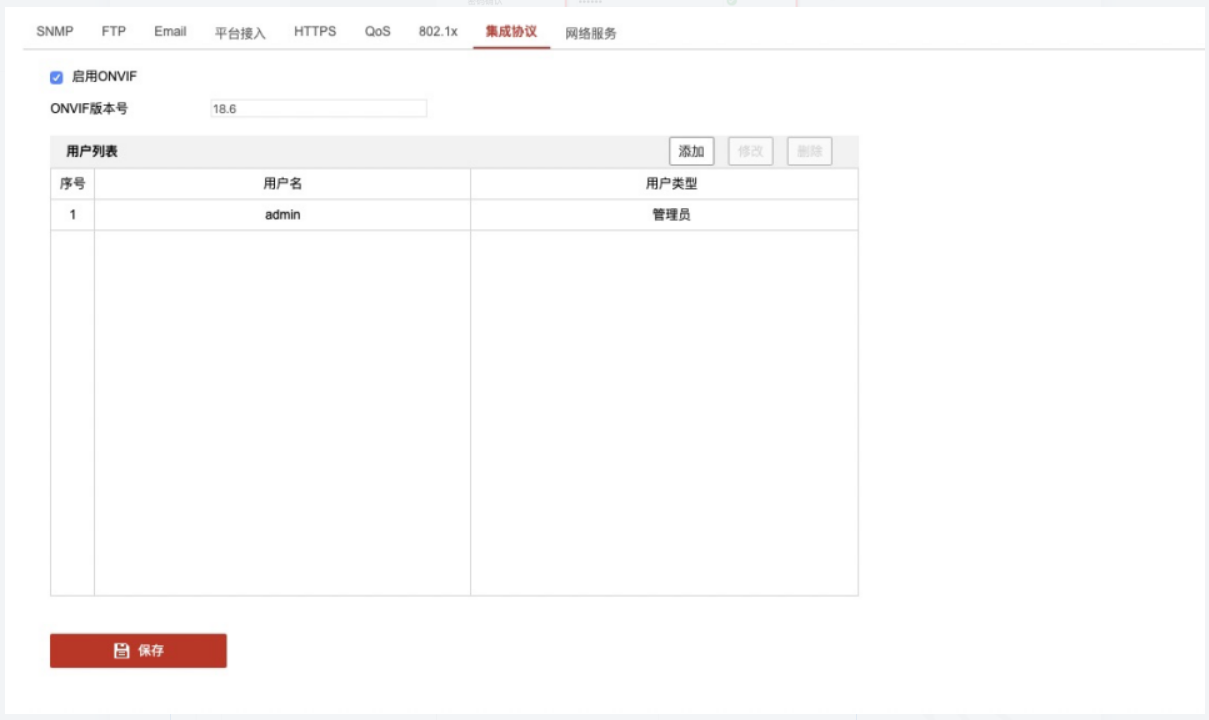This screenshot has height=720, width=1209.
Task: Open the Email tab
Action: tap(170, 31)
